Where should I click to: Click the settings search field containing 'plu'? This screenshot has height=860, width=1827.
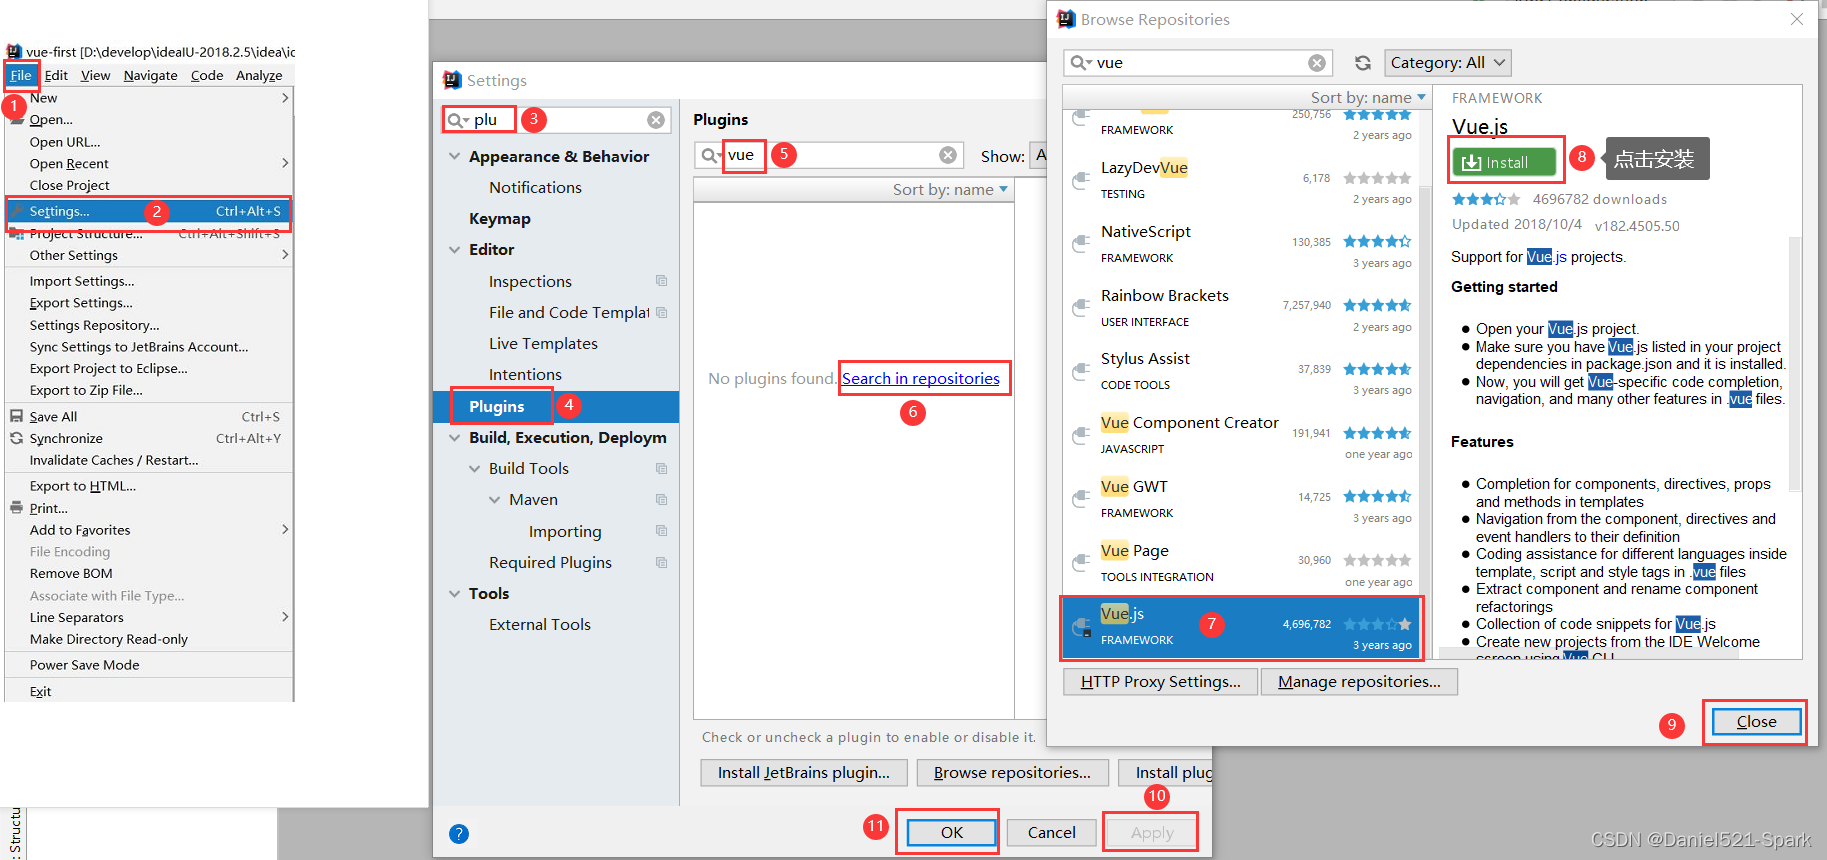(555, 120)
